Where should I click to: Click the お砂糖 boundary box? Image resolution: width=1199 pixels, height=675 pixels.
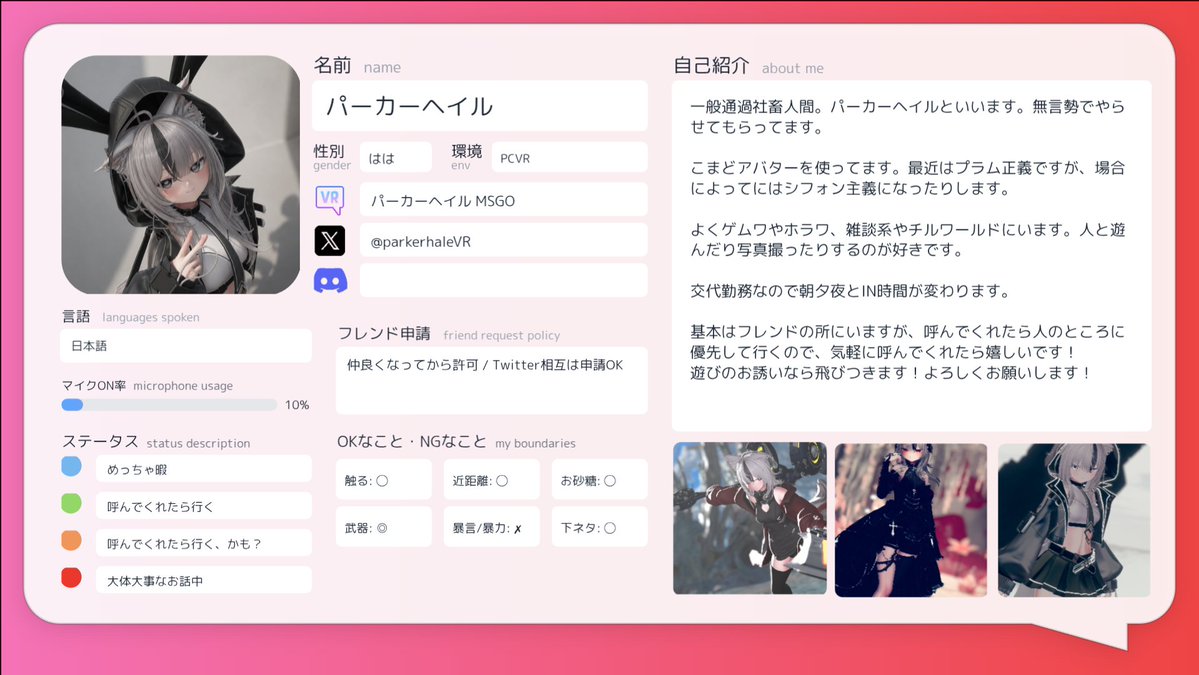600,480
